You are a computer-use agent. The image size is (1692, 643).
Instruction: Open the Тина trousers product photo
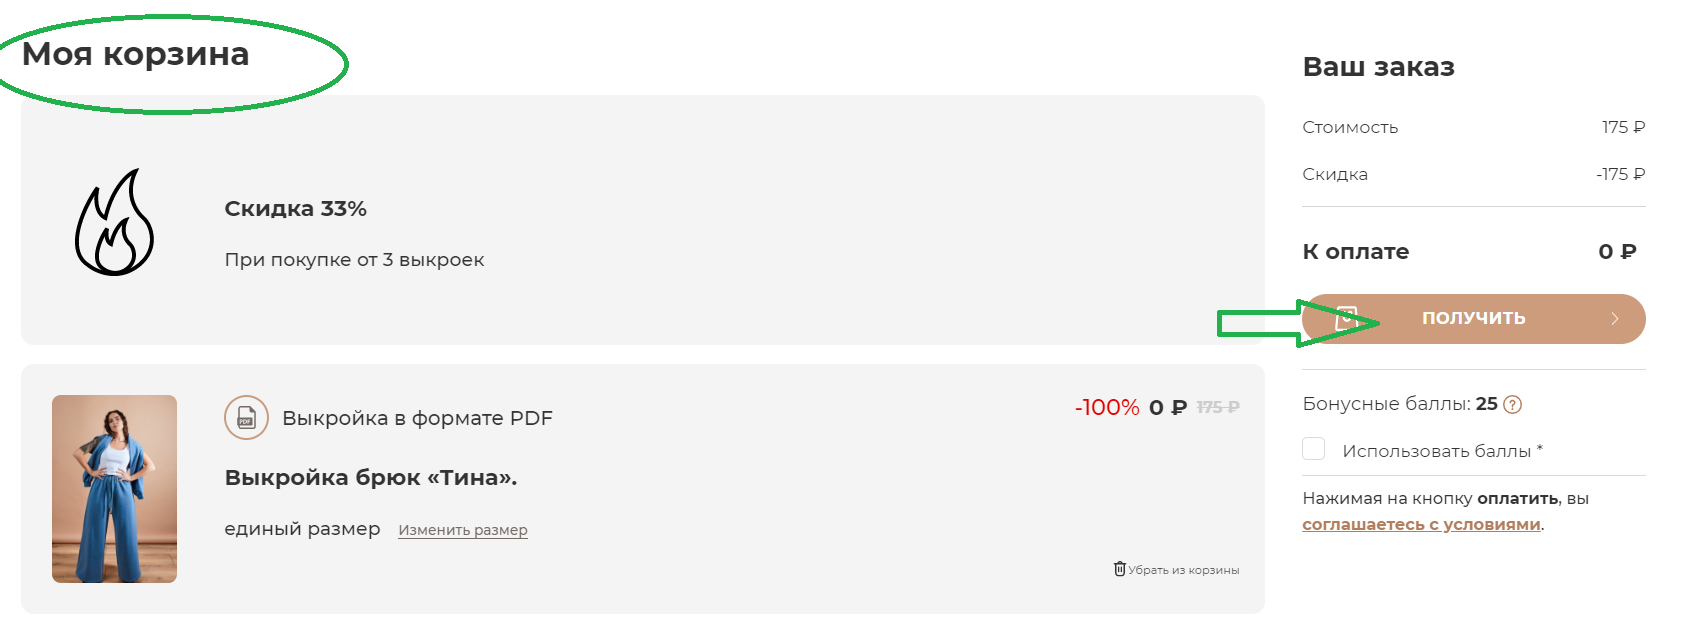114,488
